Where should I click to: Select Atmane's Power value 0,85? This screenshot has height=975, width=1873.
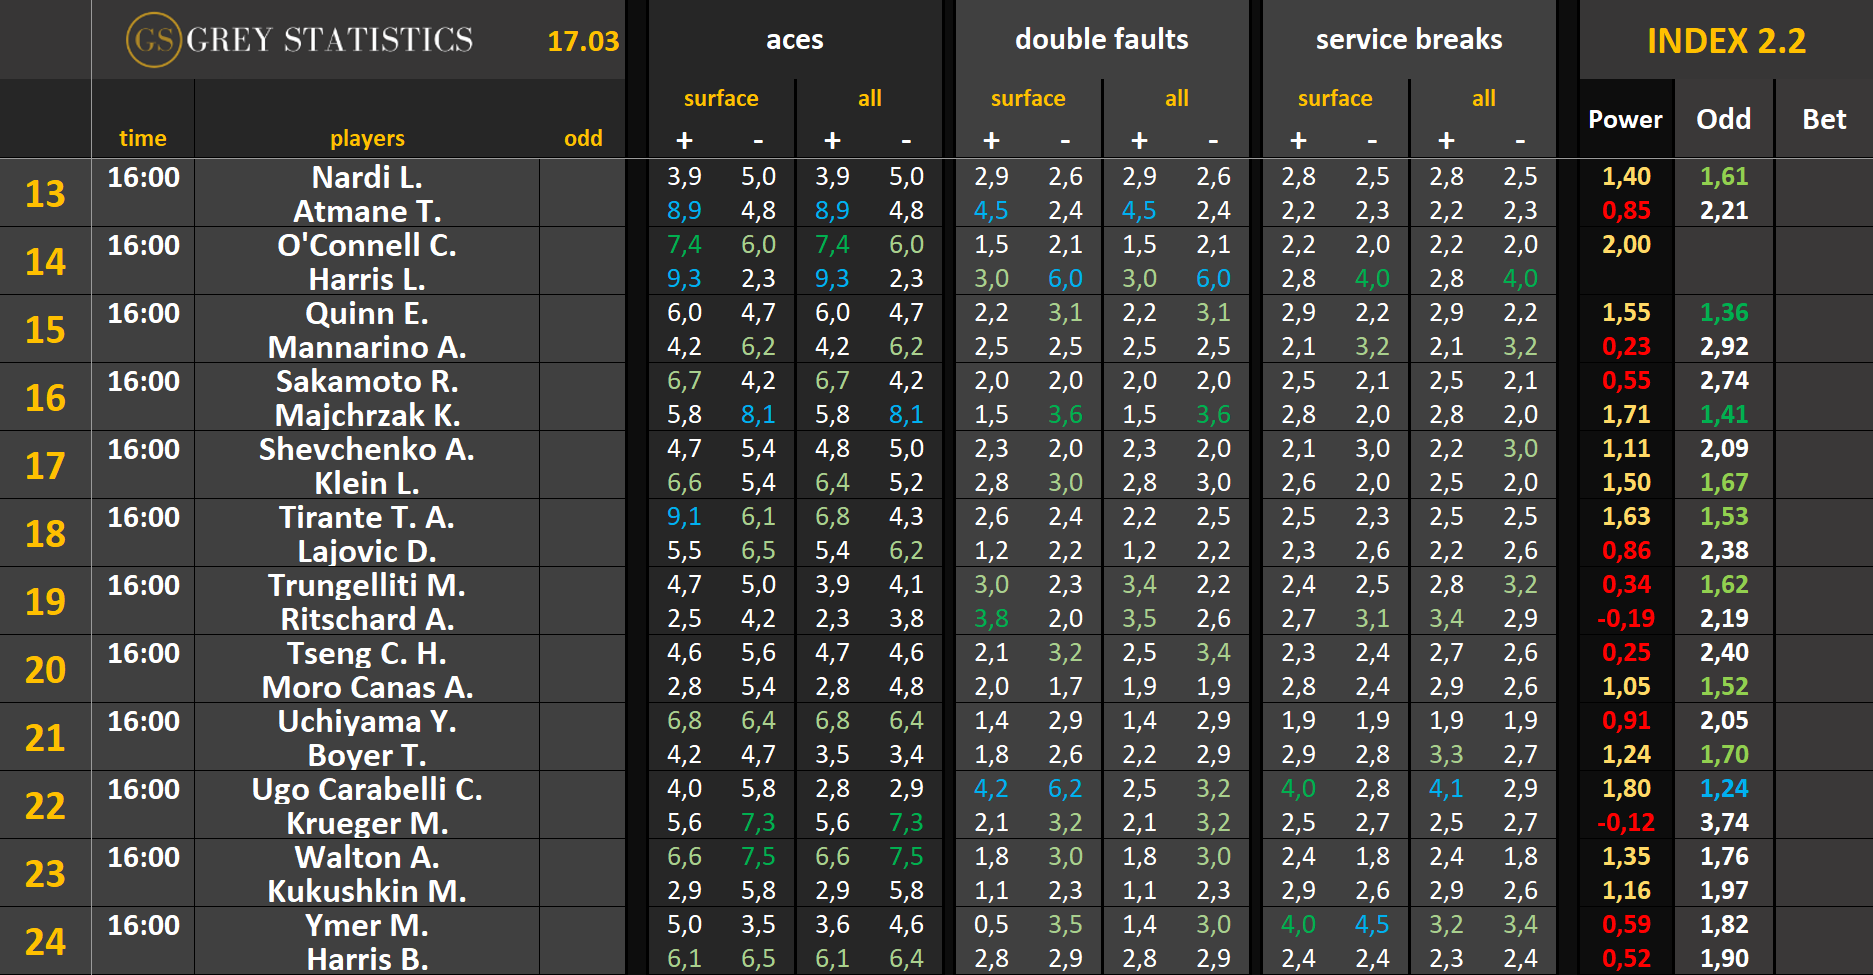point(1626,211)
